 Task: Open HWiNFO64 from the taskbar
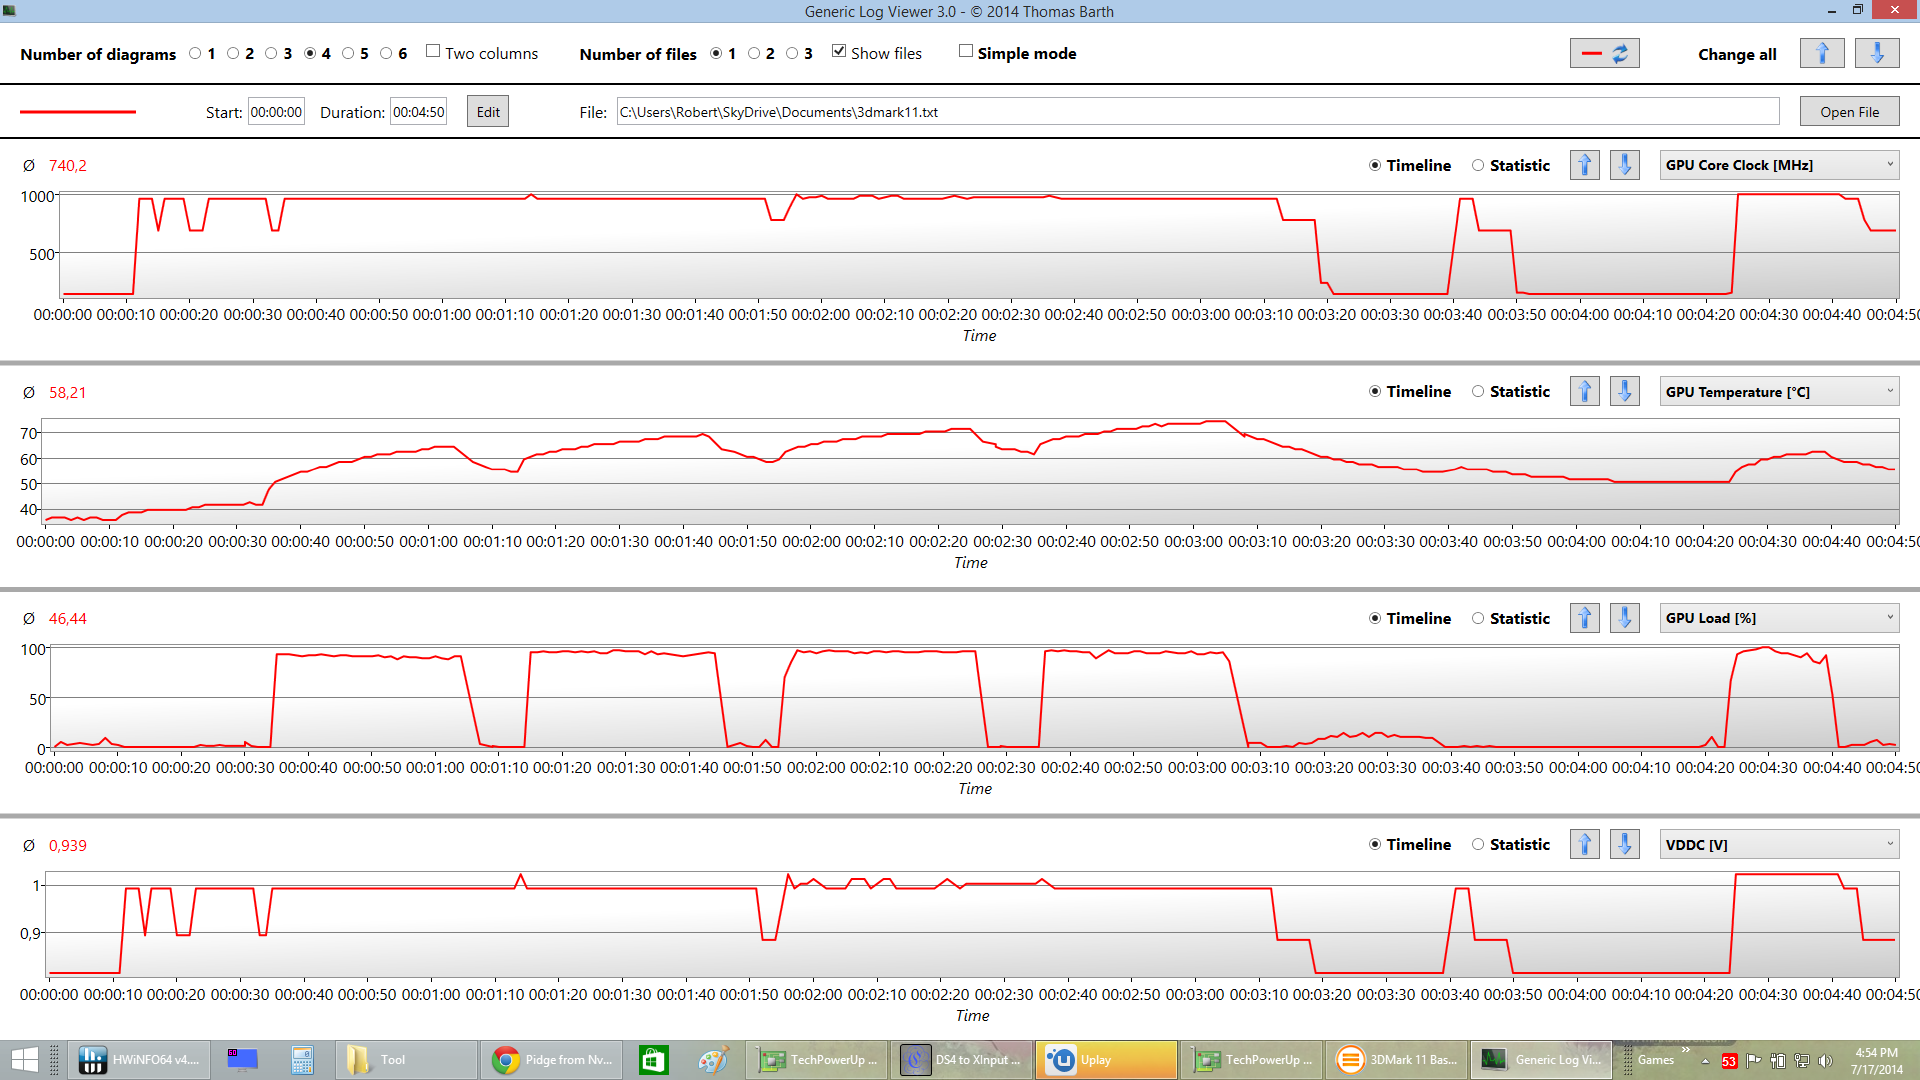[139, 1060]
